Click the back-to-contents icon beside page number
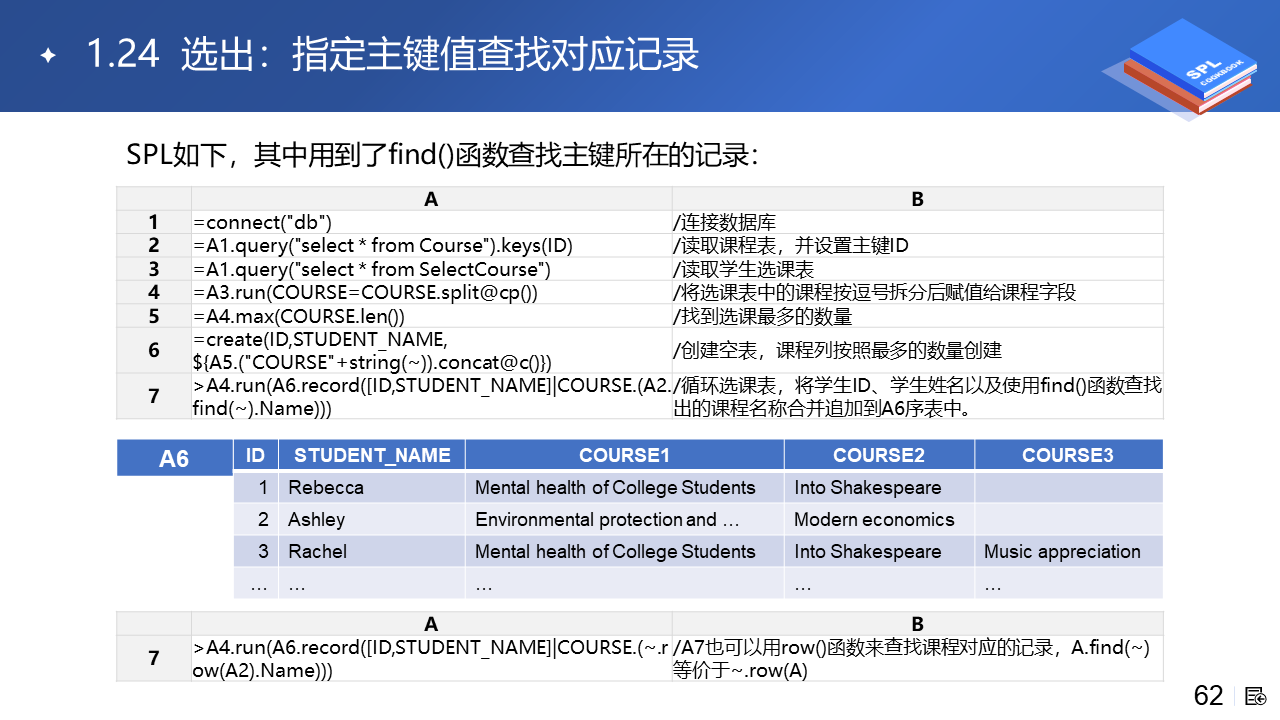This screenshot has width=1280, height=720. [1257, 696]
